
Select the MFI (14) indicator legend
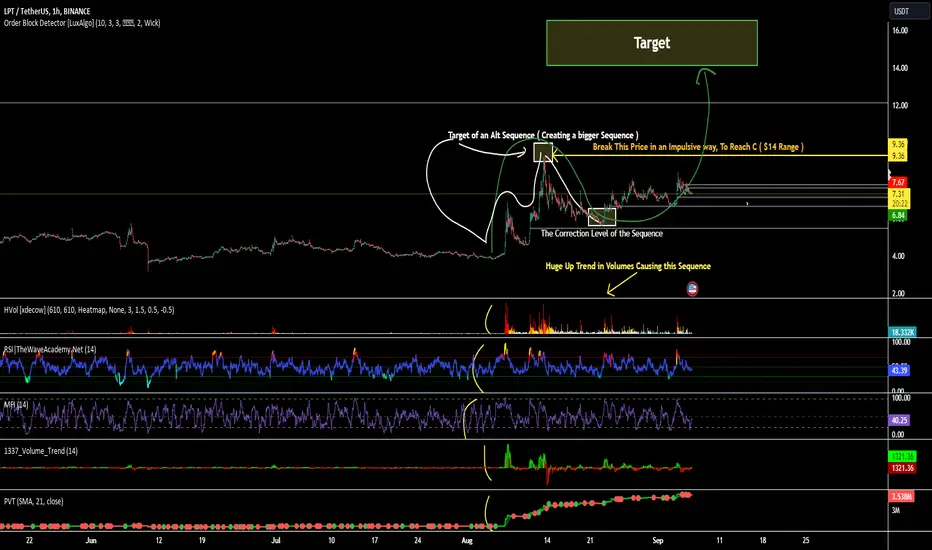(x=16, y=404)
